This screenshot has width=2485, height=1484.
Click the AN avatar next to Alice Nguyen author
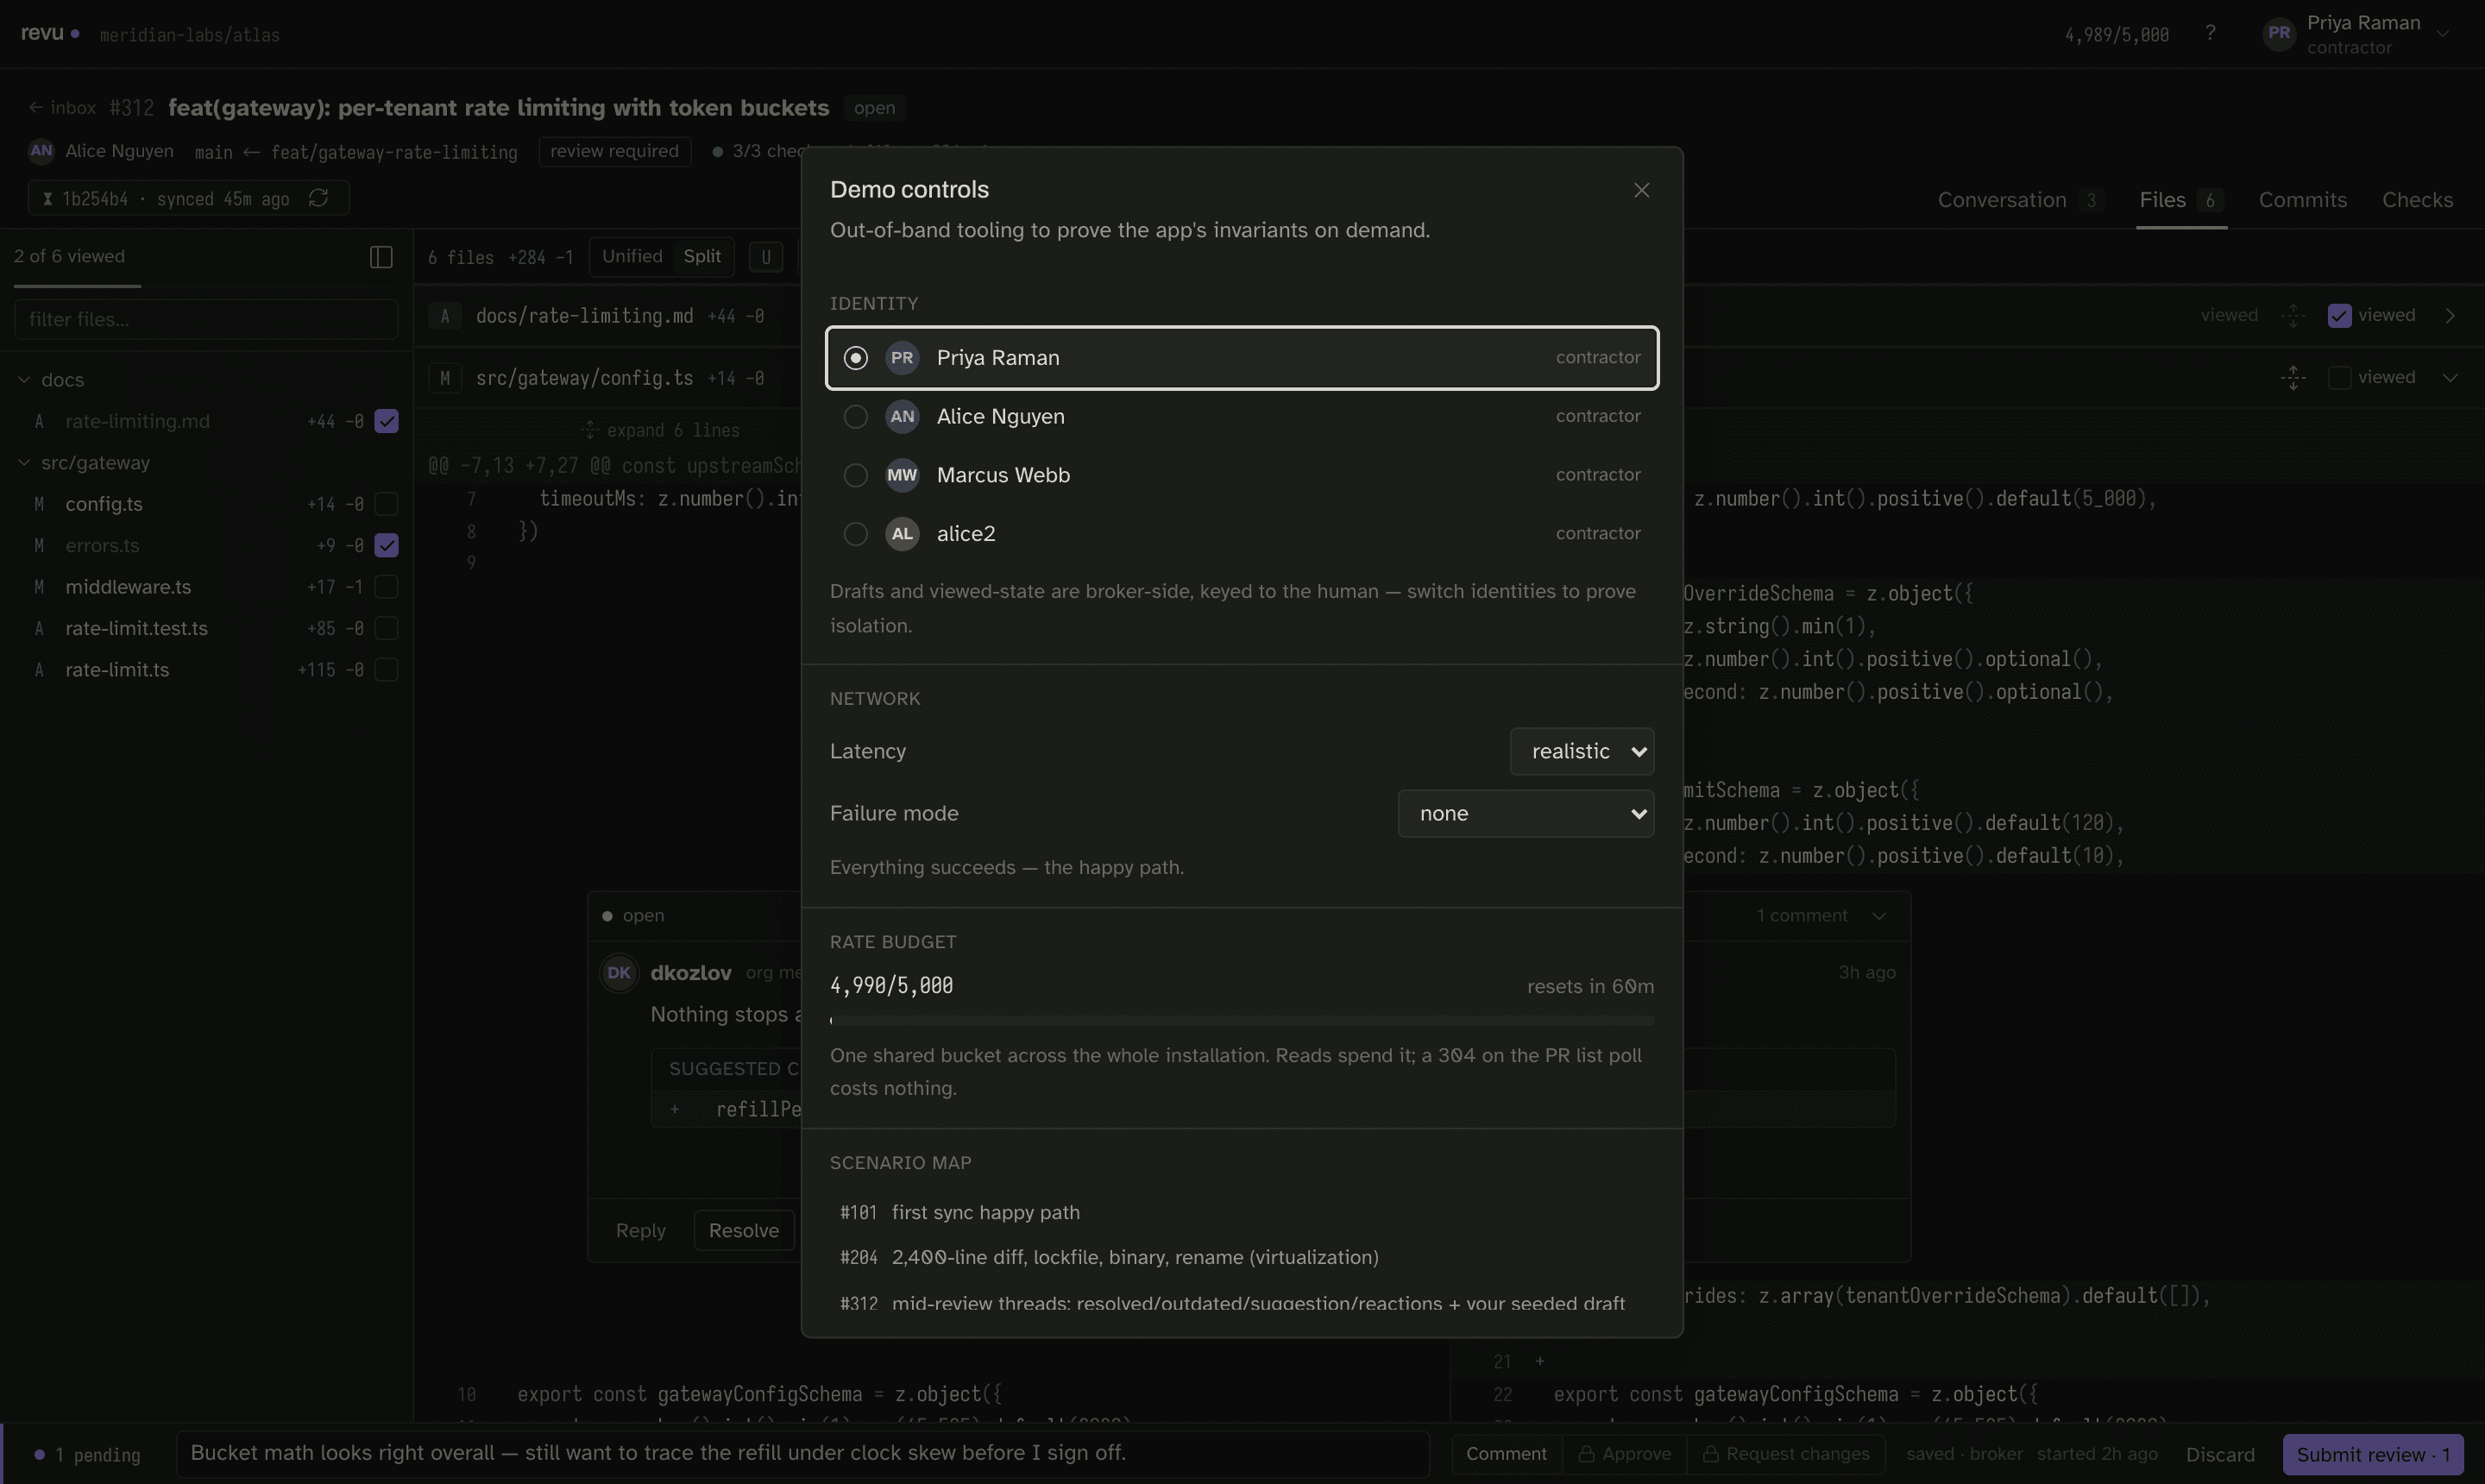point(41,151)
